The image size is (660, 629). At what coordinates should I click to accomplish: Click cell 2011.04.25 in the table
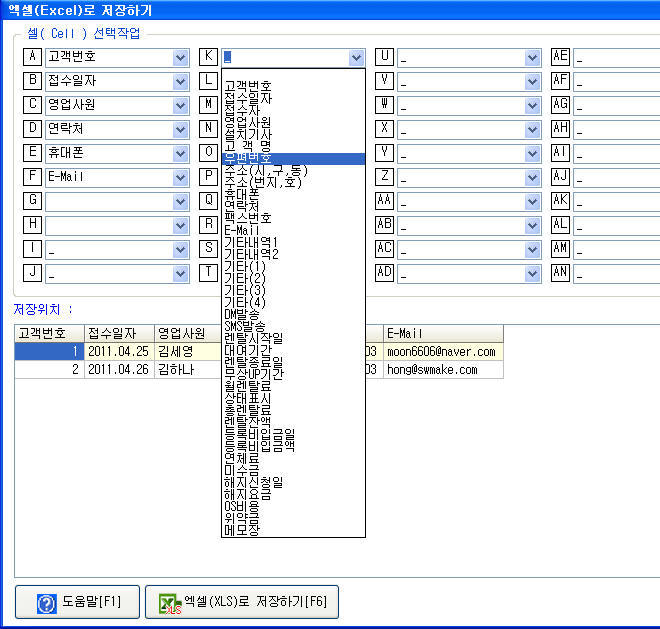point(120,352)
